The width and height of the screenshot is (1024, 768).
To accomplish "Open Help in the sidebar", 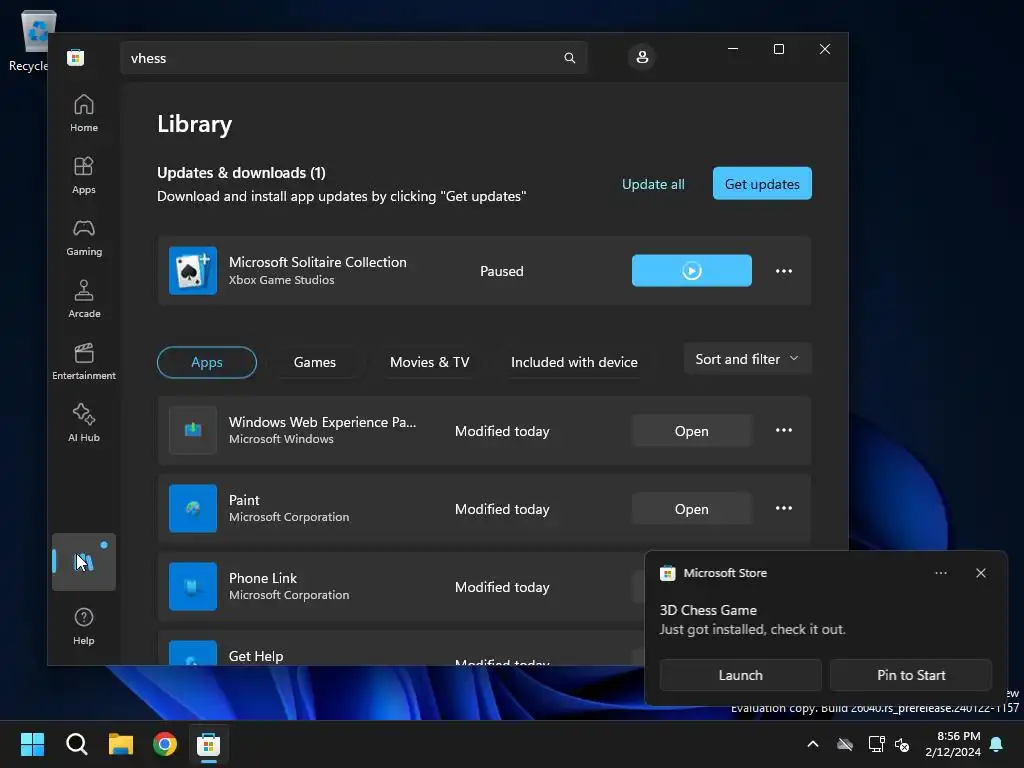I will pos(84,626).
